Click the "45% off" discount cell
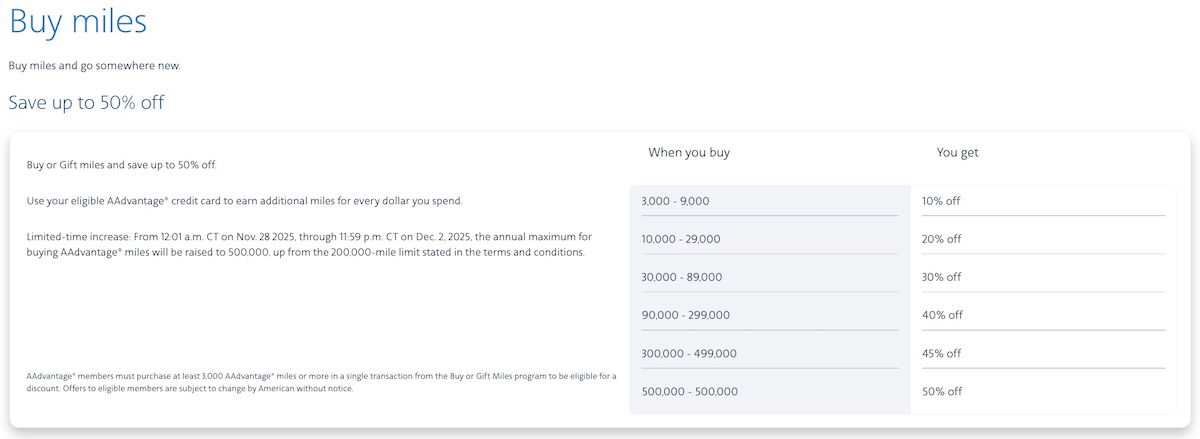 [x=942, y=353]
